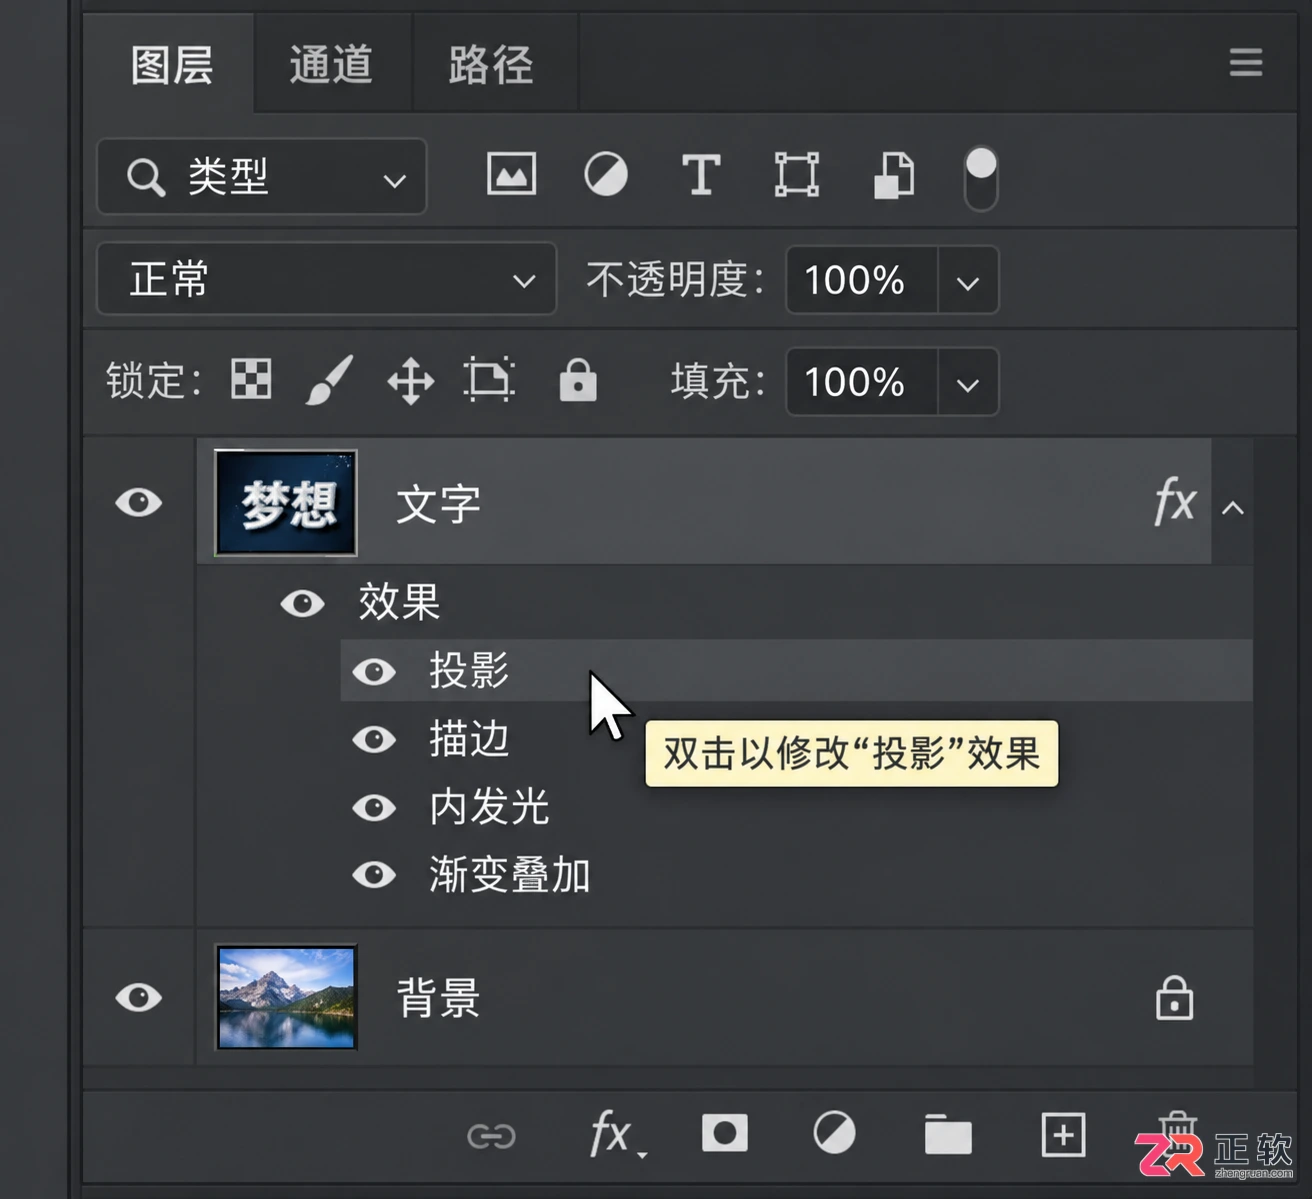The height and width of the screenshot is (1199, 1312).
Task: Lock all padlock icon
Action: click(x=578, y=380)
